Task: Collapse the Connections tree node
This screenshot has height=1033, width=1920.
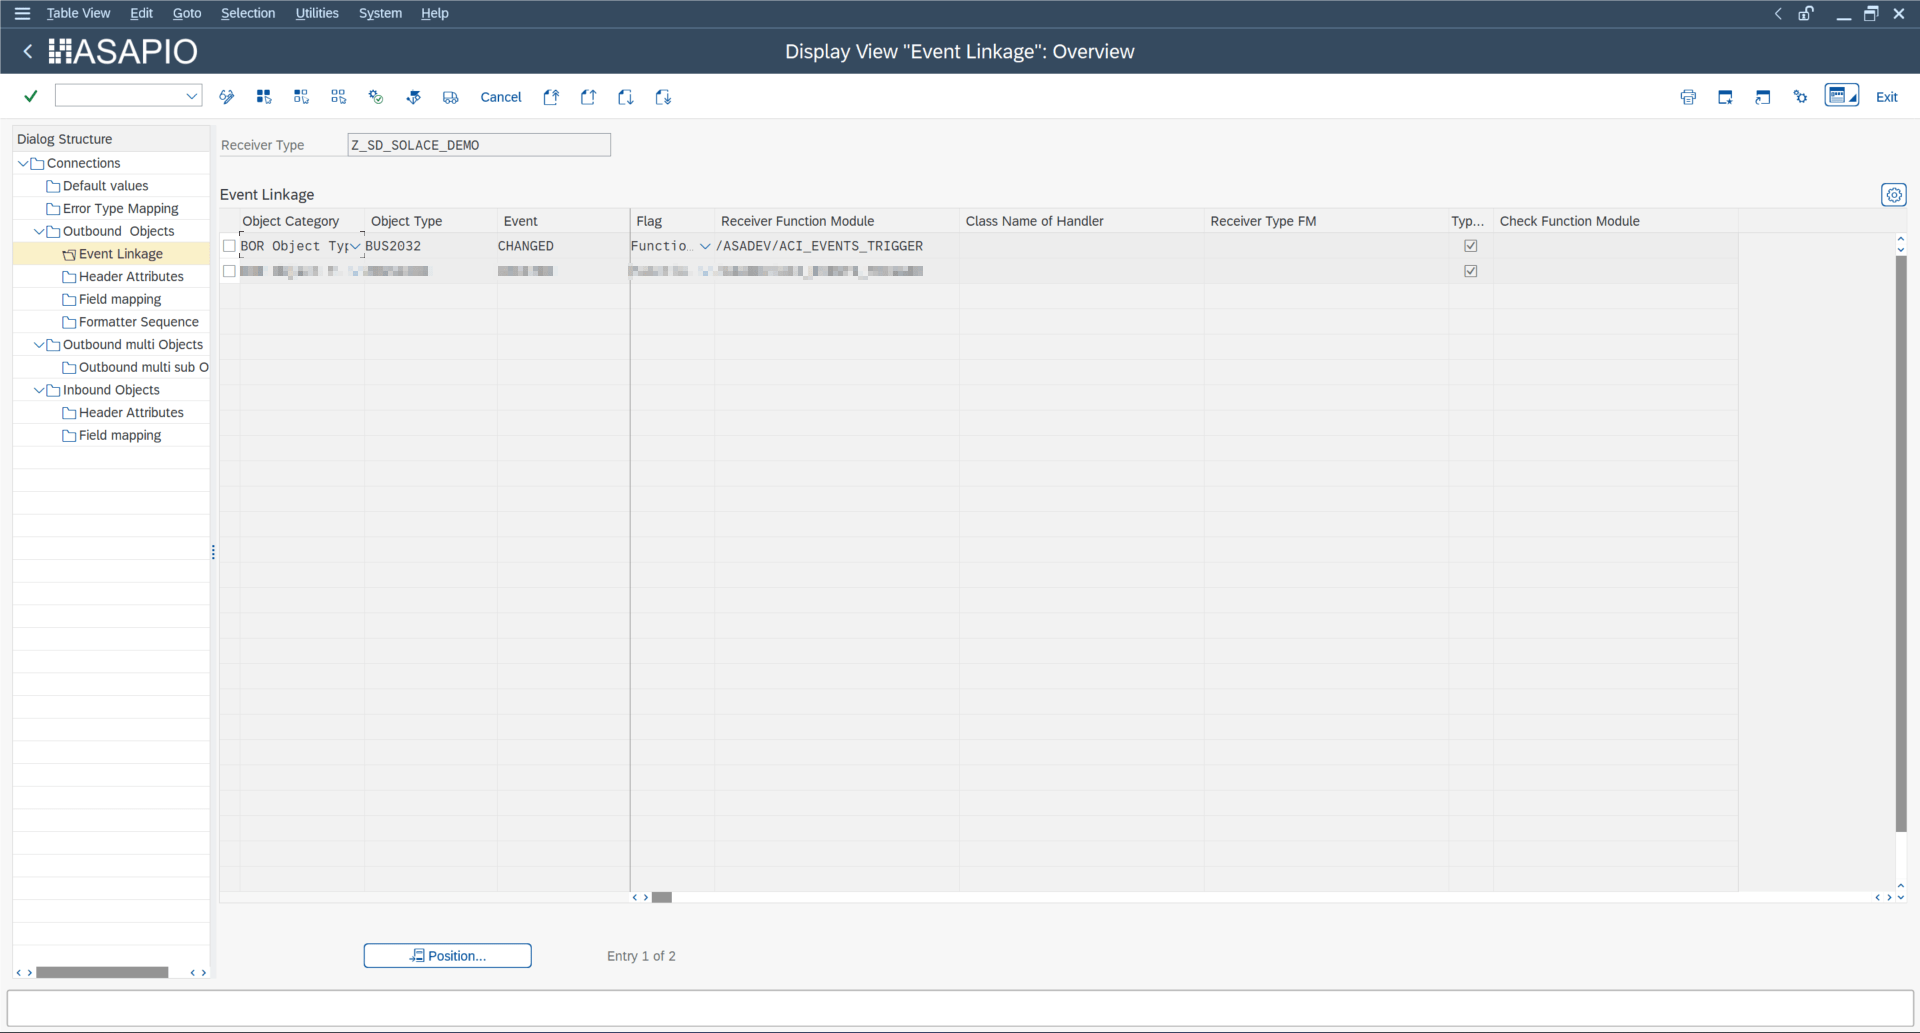Action: coord(23,163)
